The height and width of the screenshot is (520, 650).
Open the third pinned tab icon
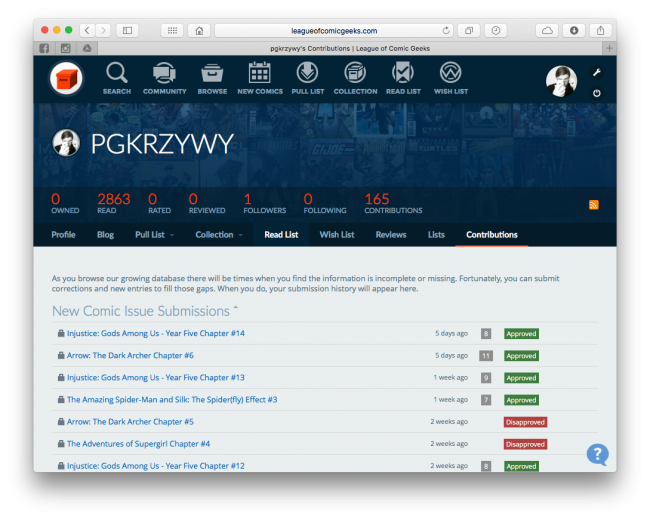[87, 49]
